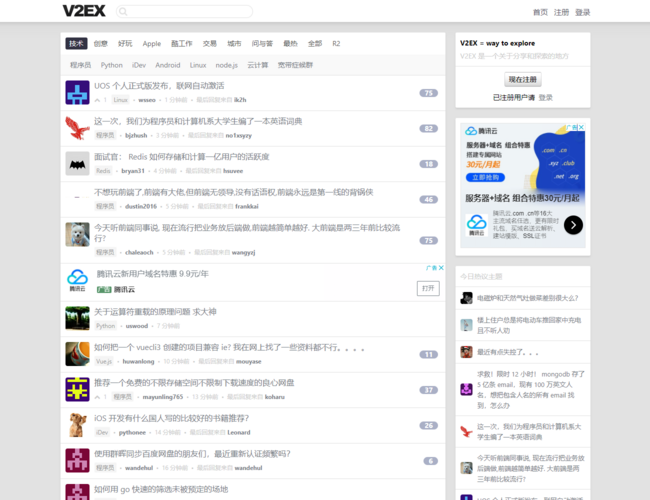Click the black arrow in sidebar ad
Viewport: 650px width, 500px height.
tap(573, 225)
